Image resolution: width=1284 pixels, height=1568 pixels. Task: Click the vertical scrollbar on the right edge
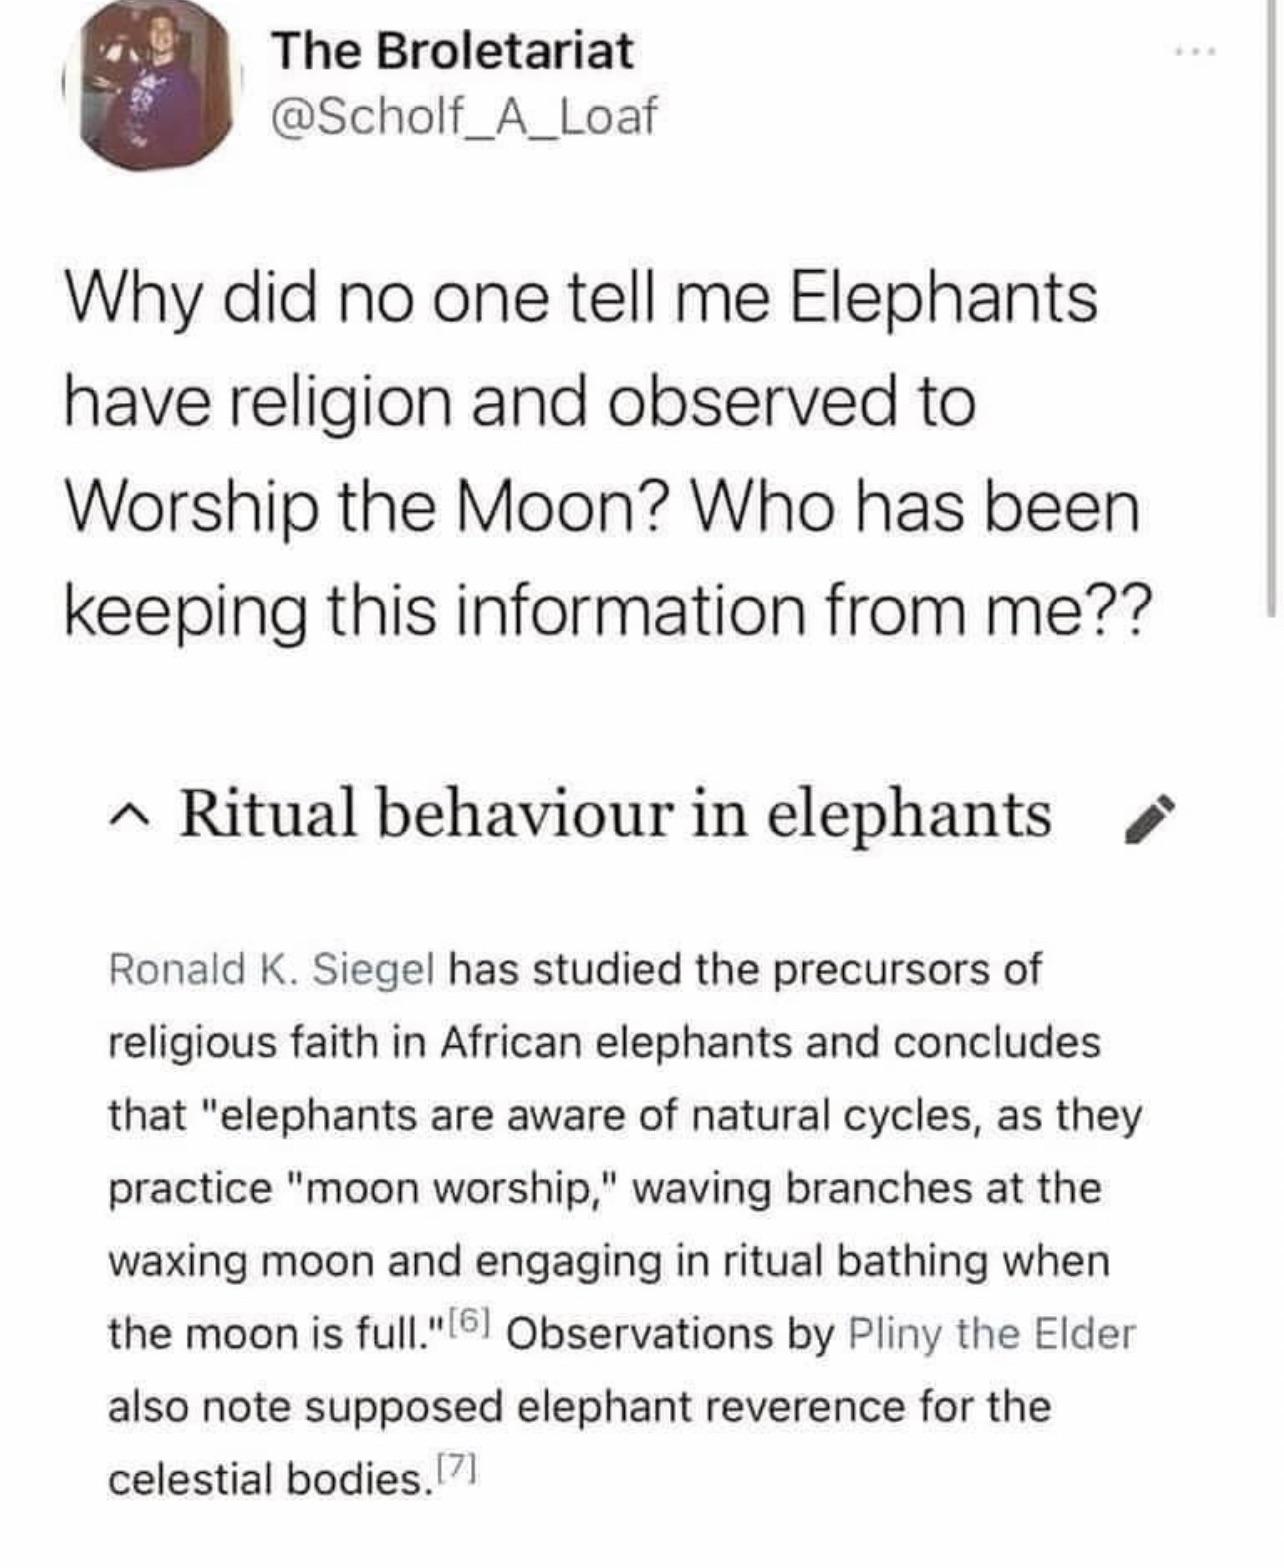[1273, 300]
